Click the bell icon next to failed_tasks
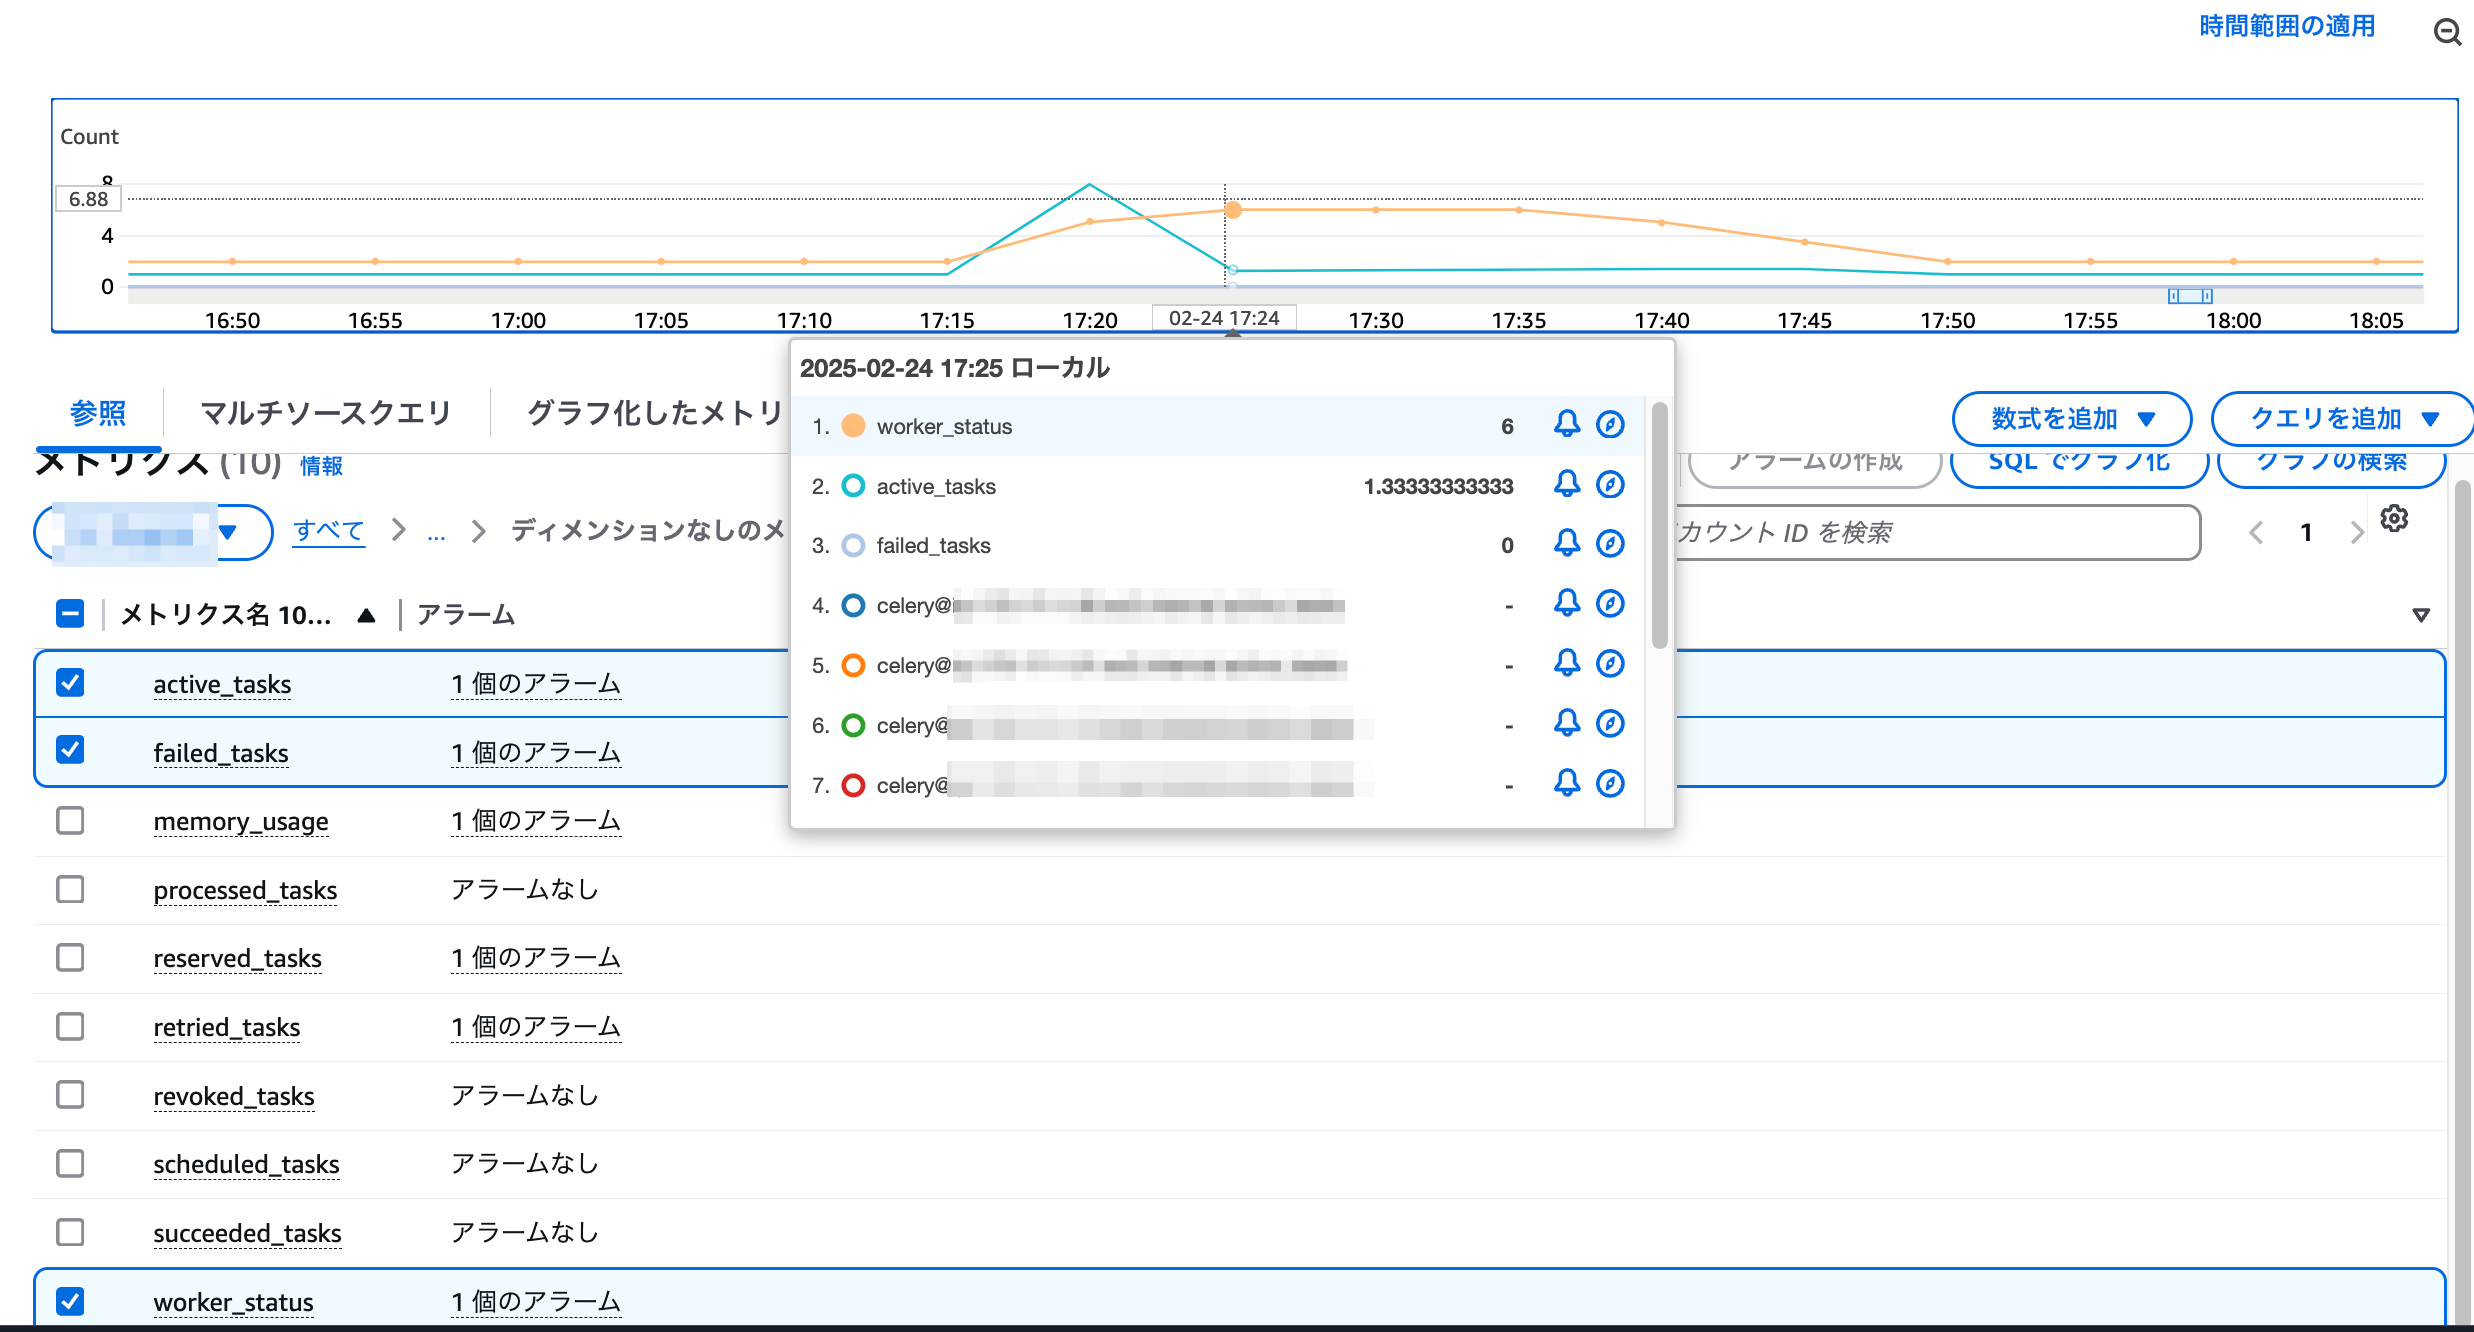Viewport: 2474px width, 1332px height. (1567, 545)
